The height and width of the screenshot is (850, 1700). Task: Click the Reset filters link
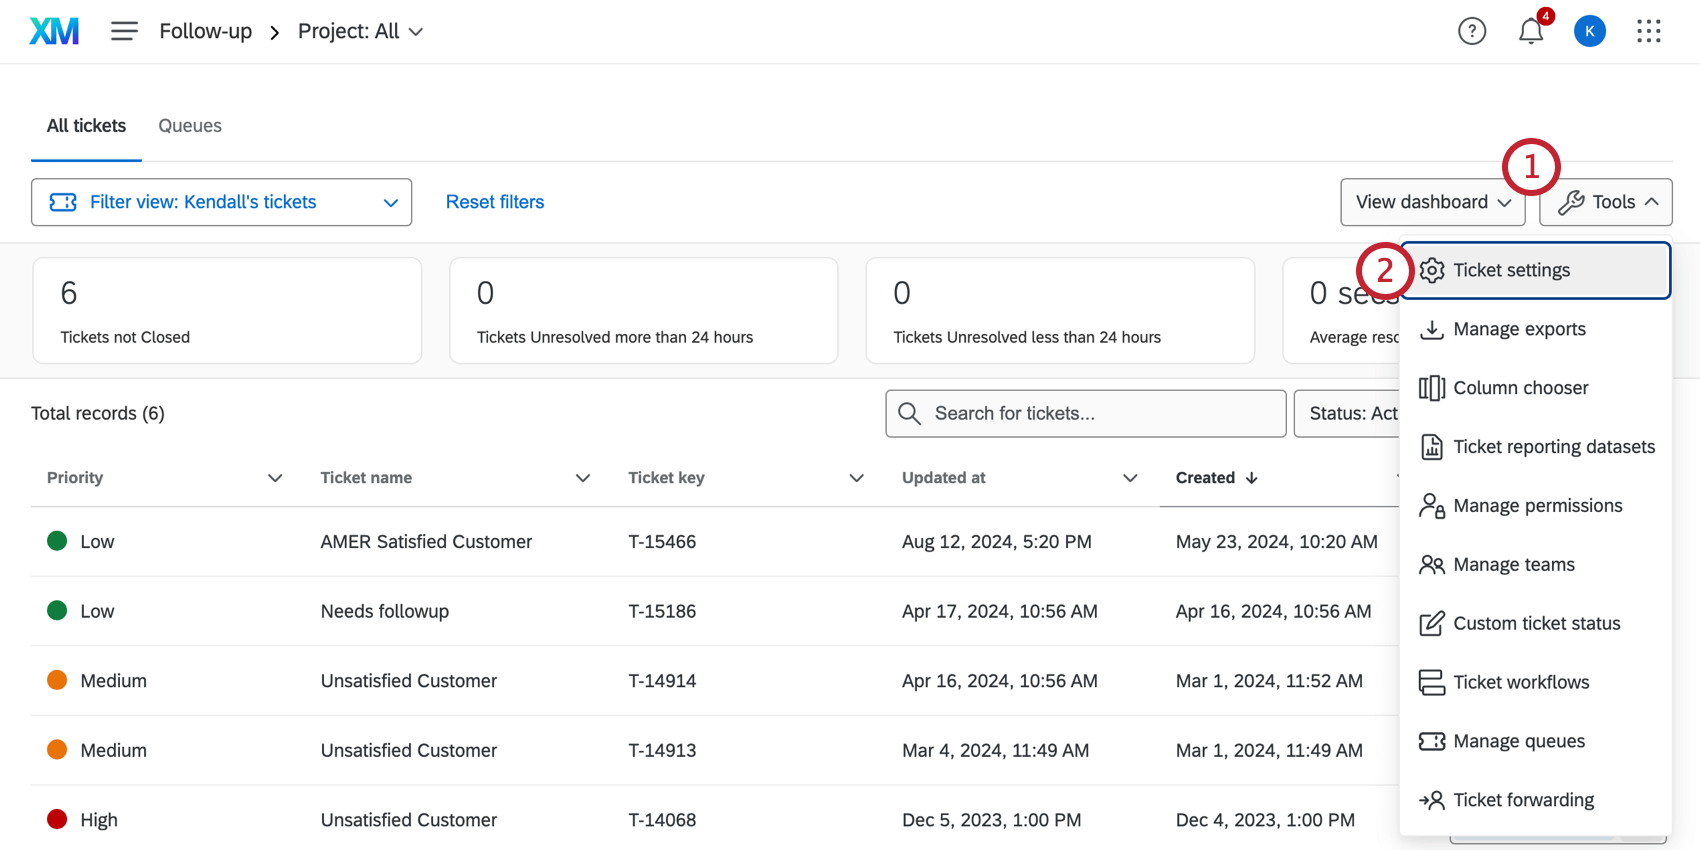click(495, 202)
